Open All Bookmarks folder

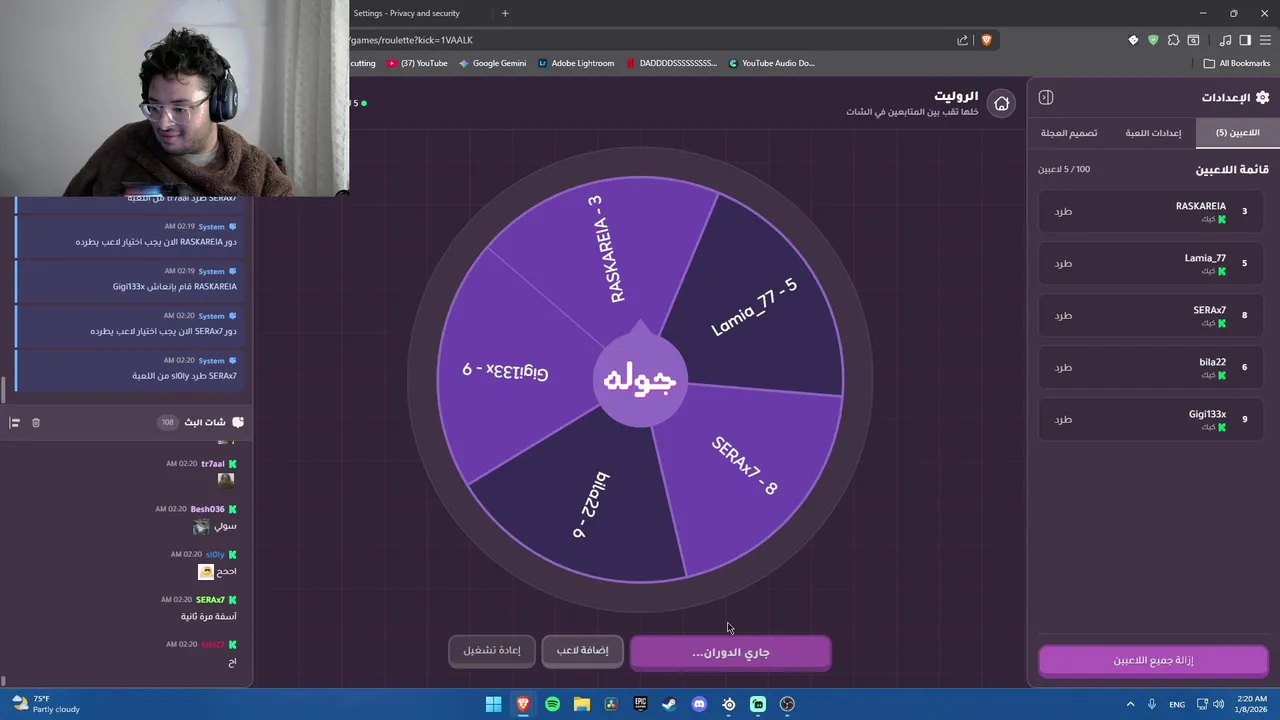point(1237,63)
